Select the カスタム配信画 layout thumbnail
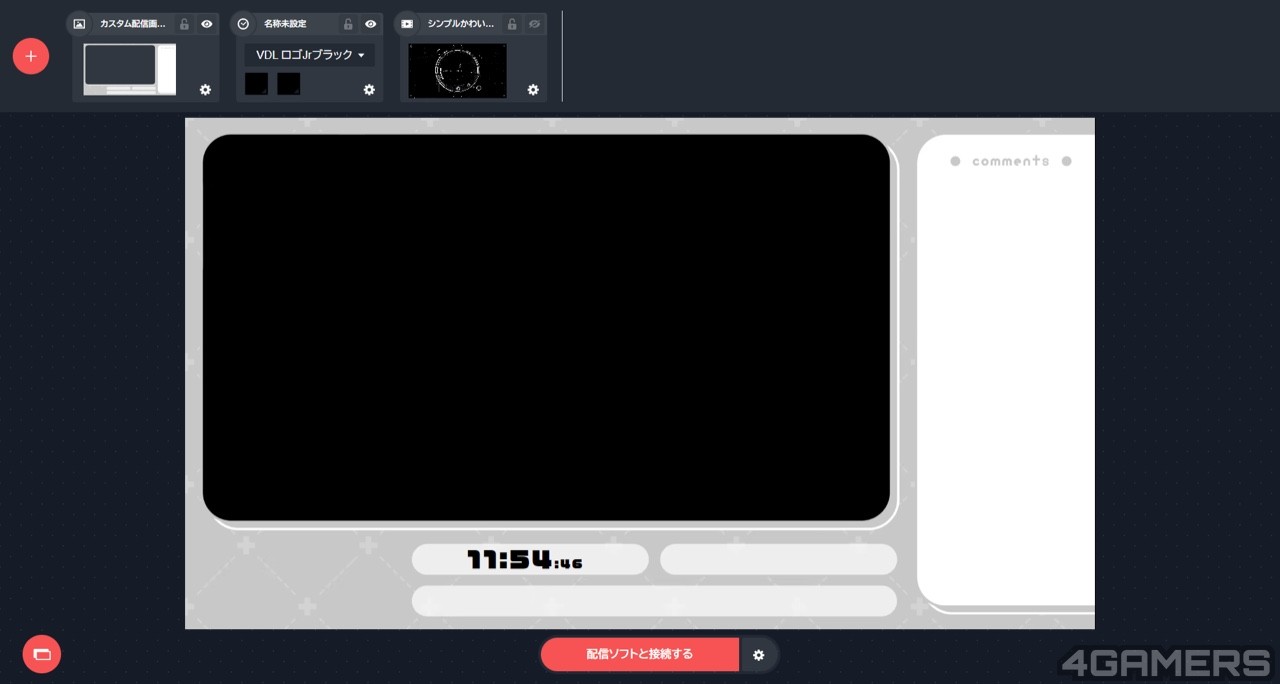The width and height of the screenshot is (1280, 684). point(130,70)
